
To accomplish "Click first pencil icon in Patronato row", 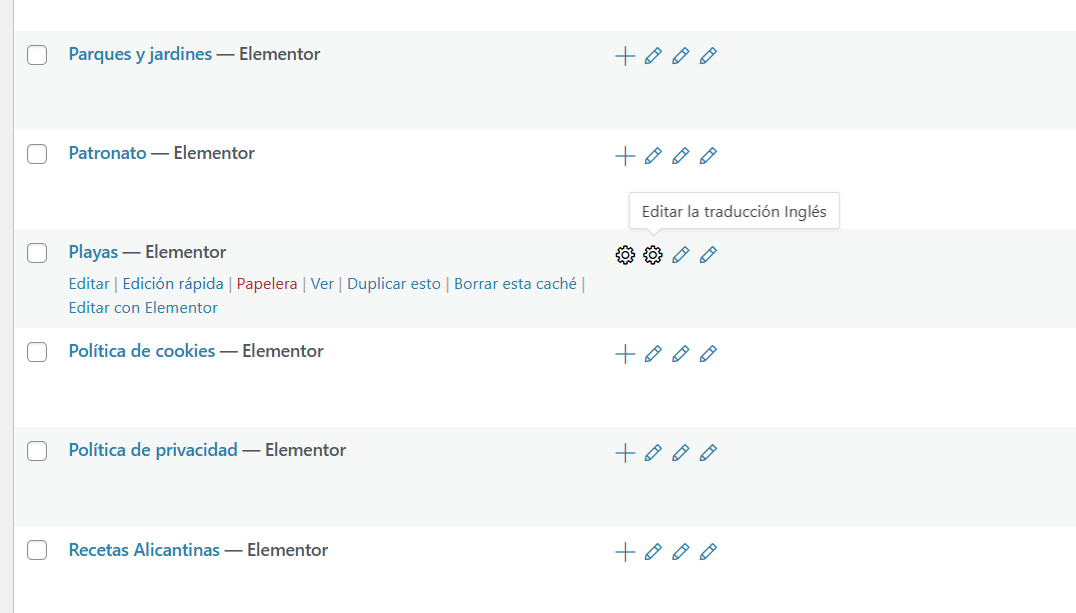I will tap(653, 155).
